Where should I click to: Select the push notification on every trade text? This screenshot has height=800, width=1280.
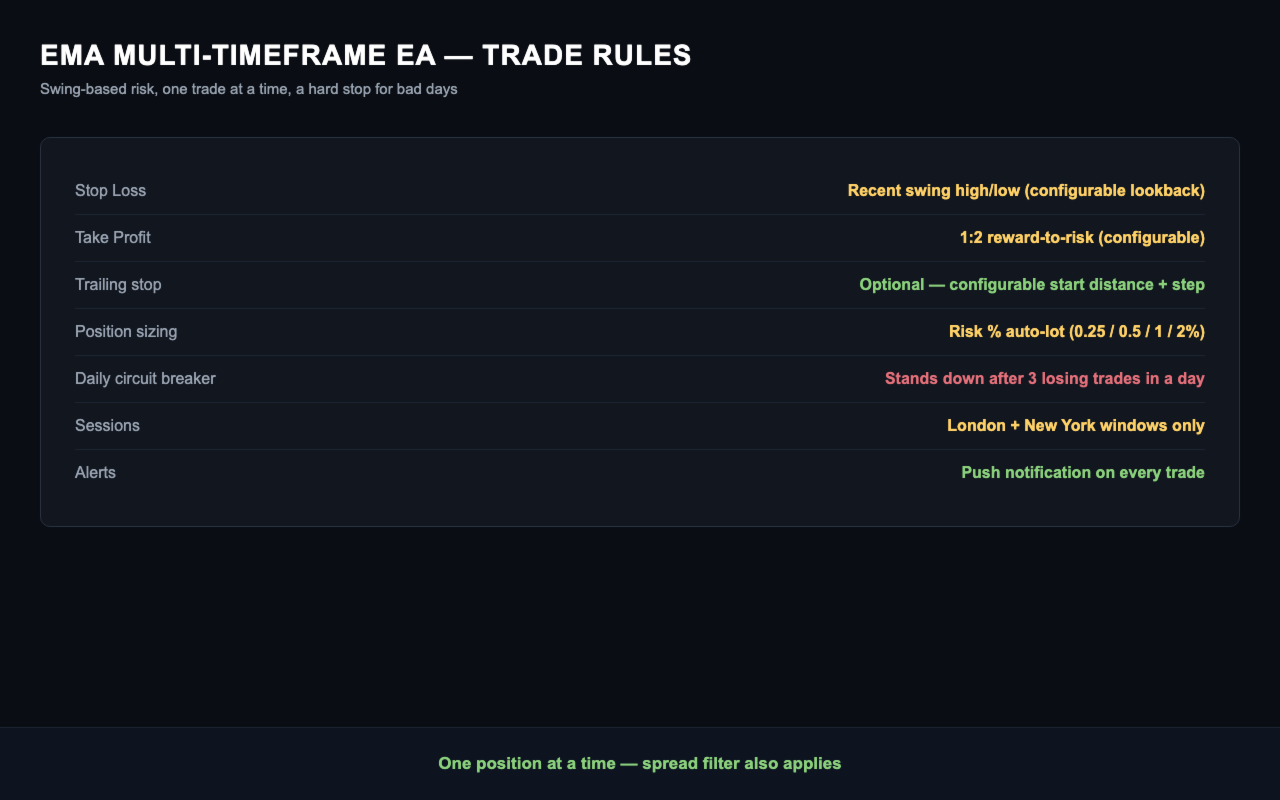click(1083, 473)
